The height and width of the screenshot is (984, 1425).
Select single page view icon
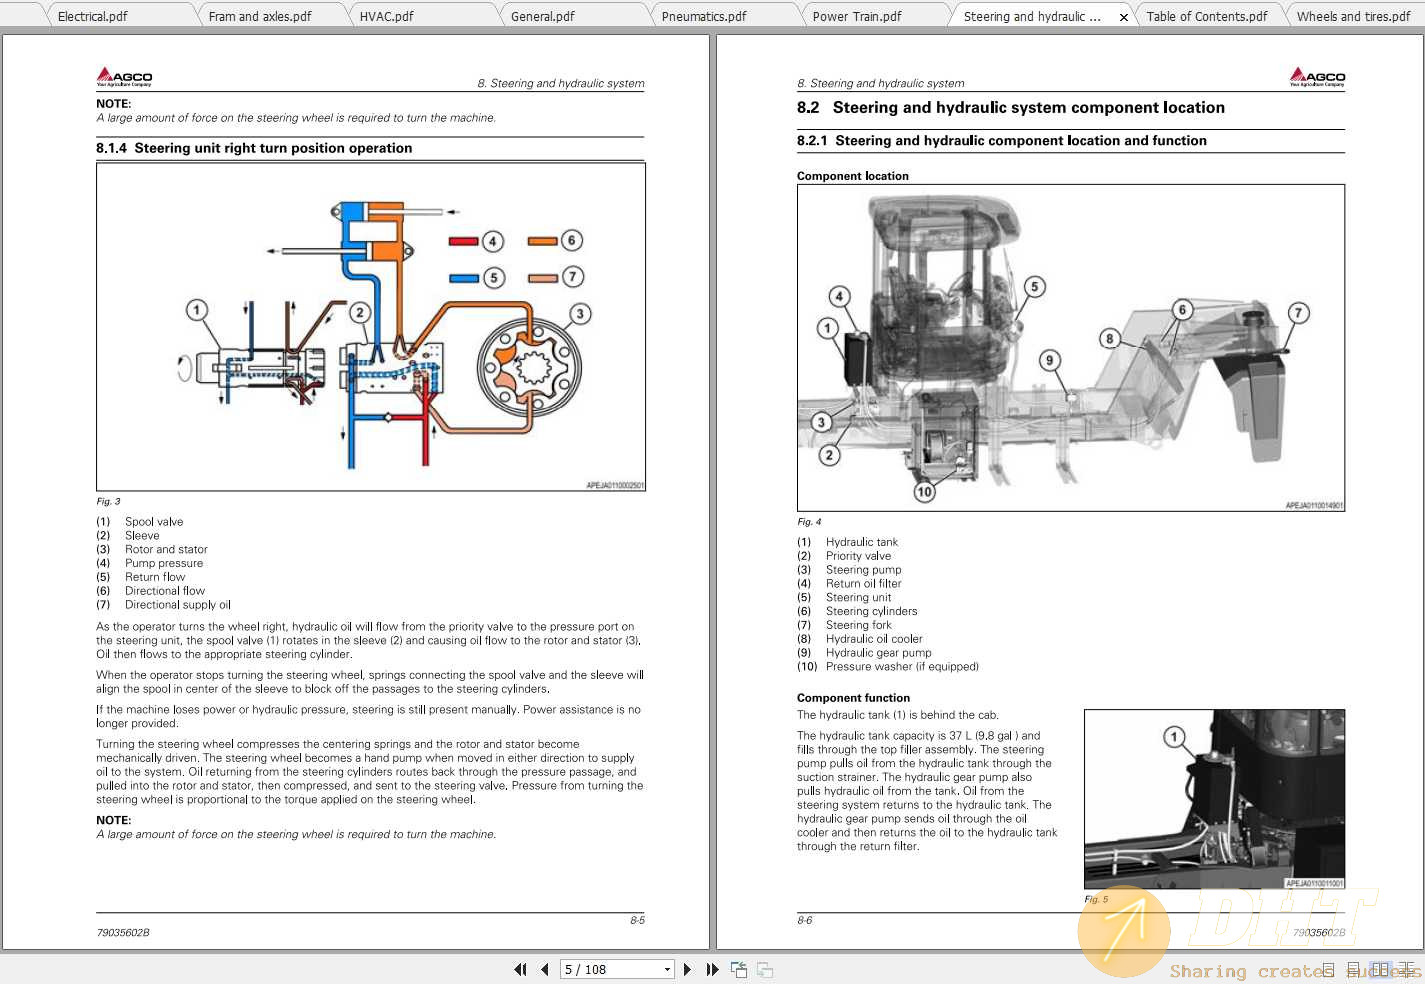click(1328, 969)
